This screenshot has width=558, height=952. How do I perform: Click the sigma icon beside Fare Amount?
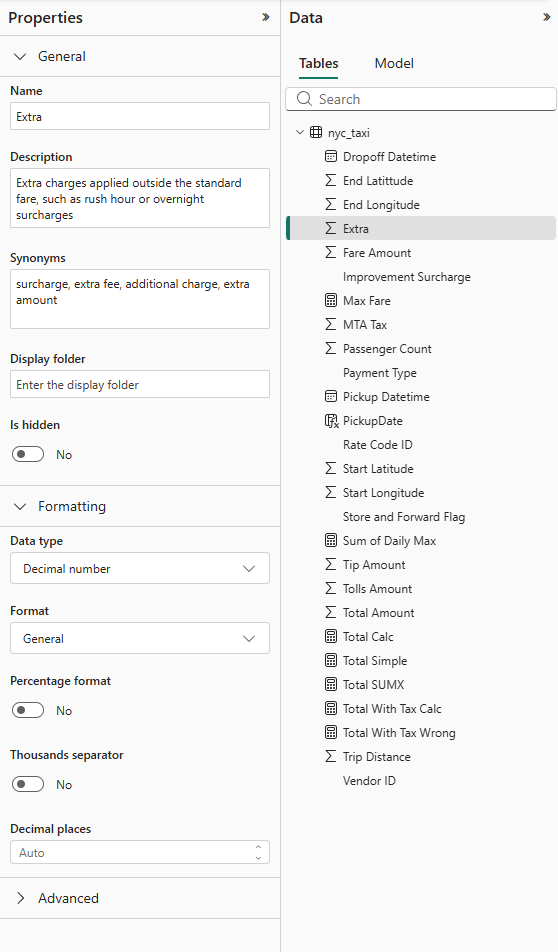(330, 253)
